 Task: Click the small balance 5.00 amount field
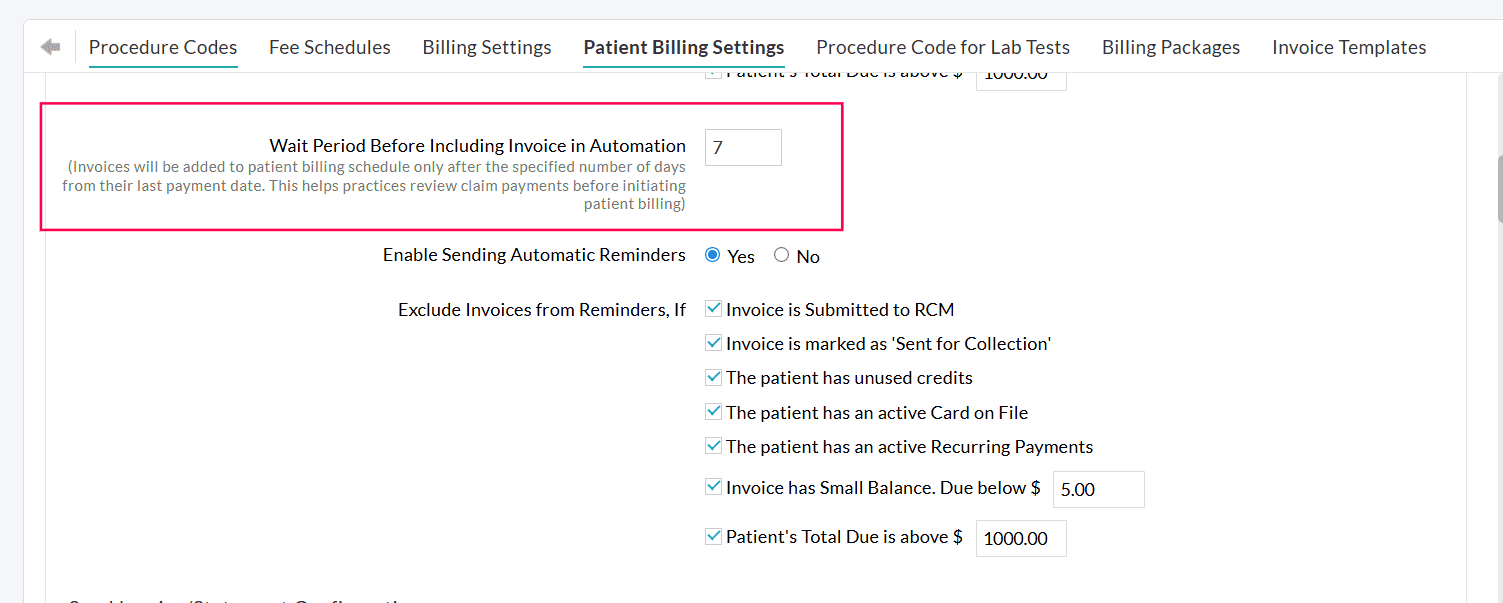coord(1098,490)
